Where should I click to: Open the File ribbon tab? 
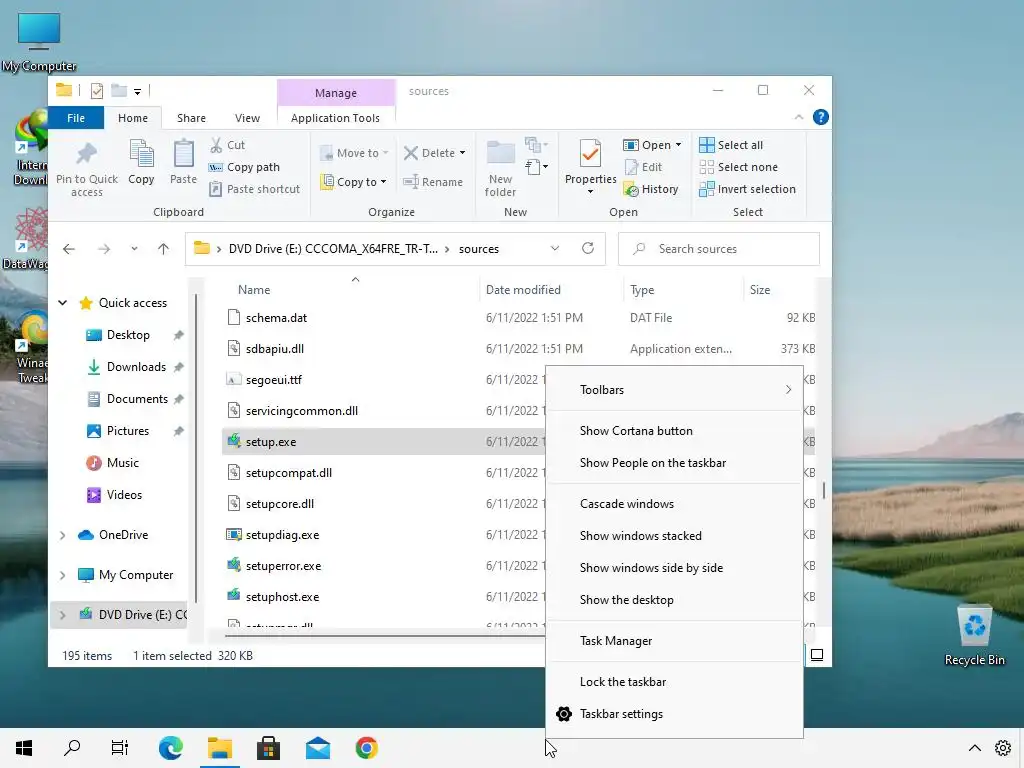tap(76, 118)
